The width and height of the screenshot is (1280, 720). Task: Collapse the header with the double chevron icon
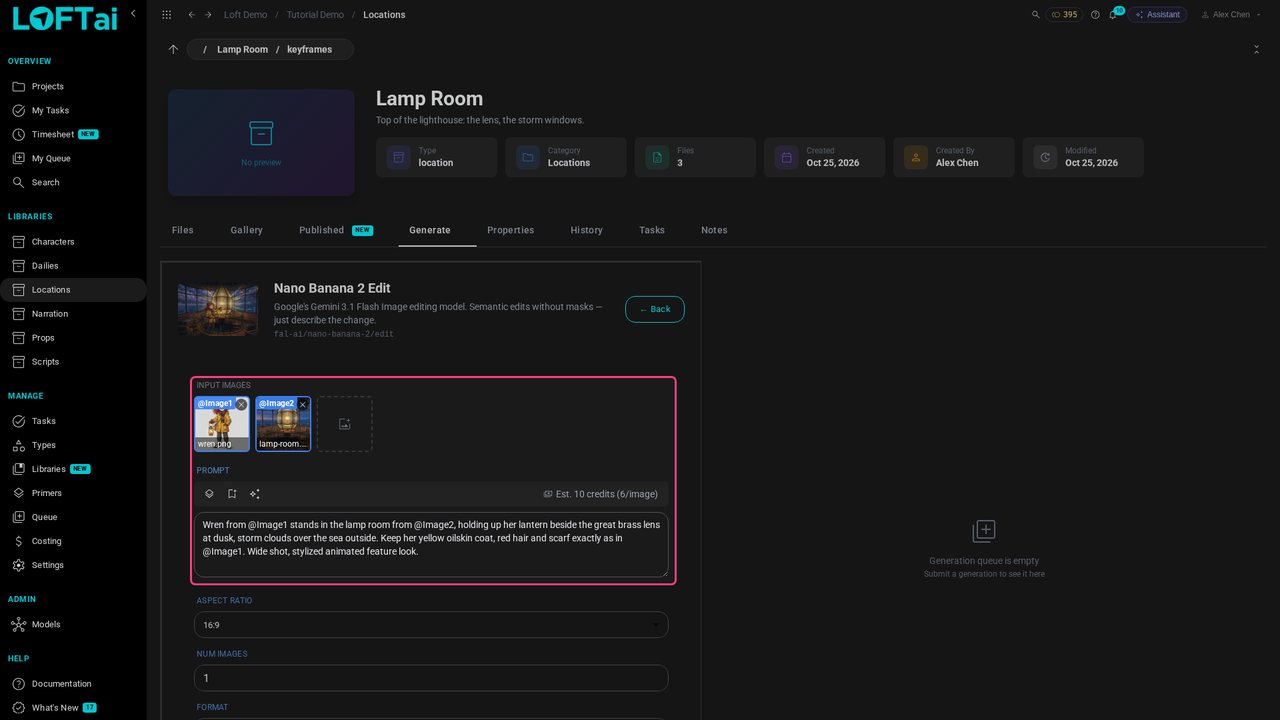coord(1256,49)
